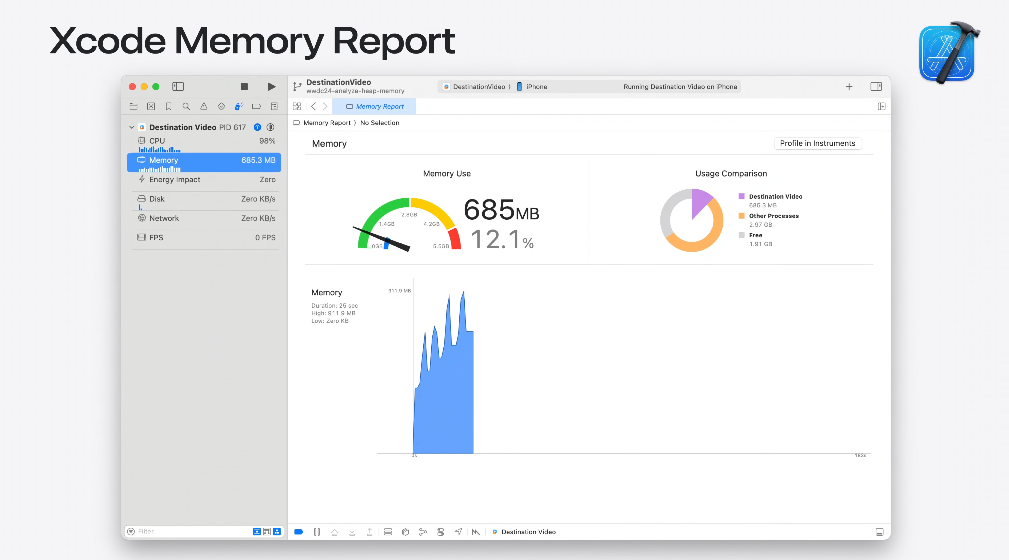Open the Issue navigator warning icon
Image resolution: width=1009 pixels, height=560 pixels.
point(203,106)
